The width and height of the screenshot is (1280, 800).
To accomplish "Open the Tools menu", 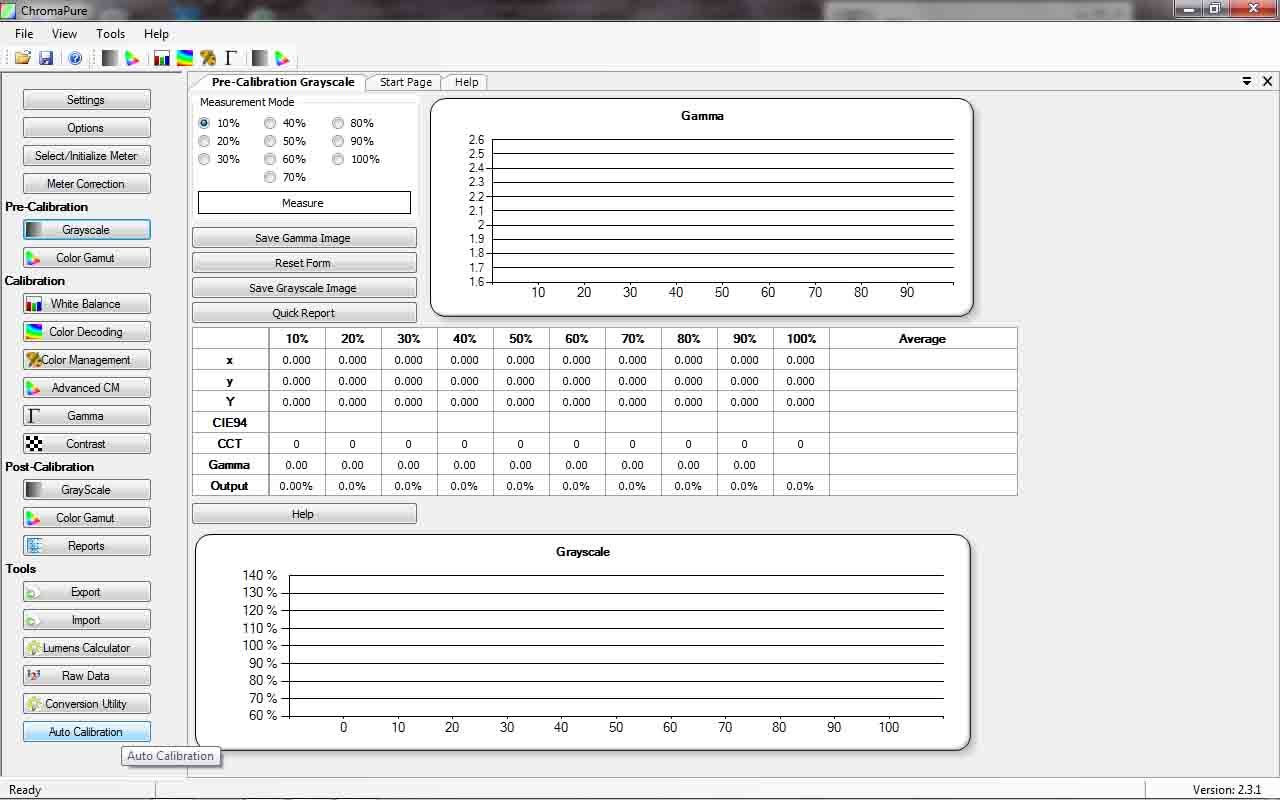I will click(110, 34).
